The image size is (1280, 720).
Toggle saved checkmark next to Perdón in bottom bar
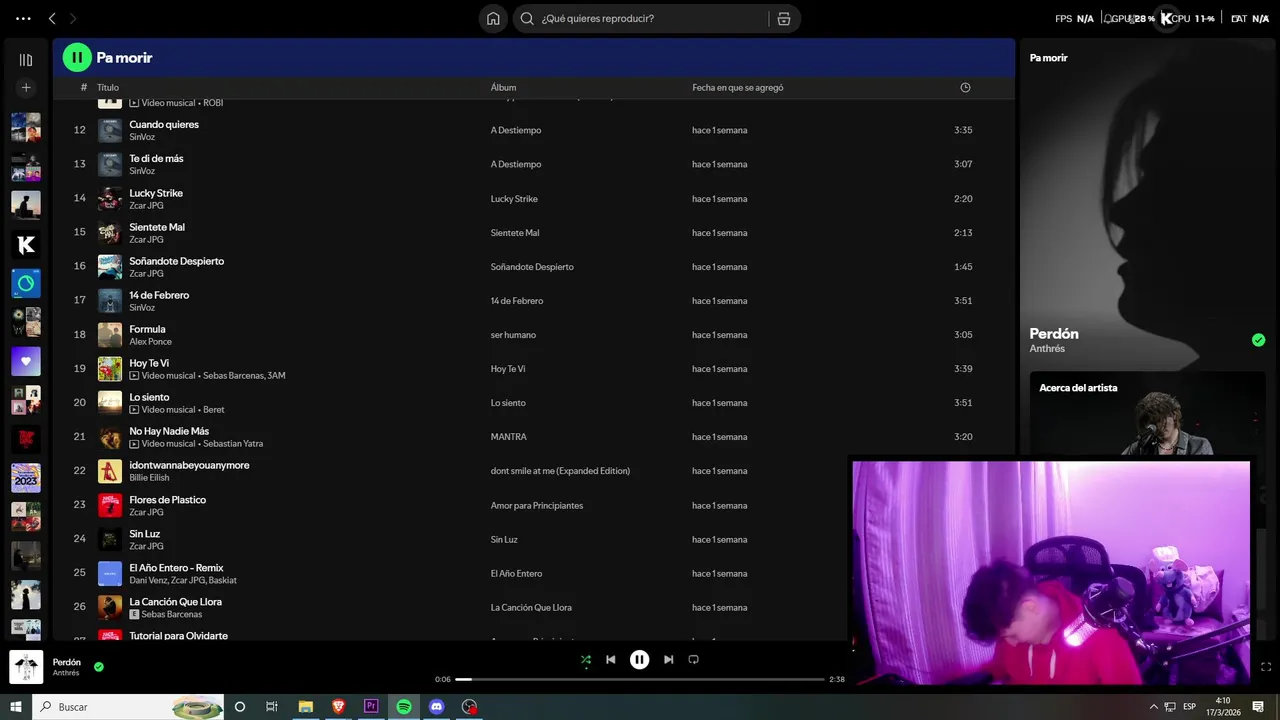(x=99, y=666)
